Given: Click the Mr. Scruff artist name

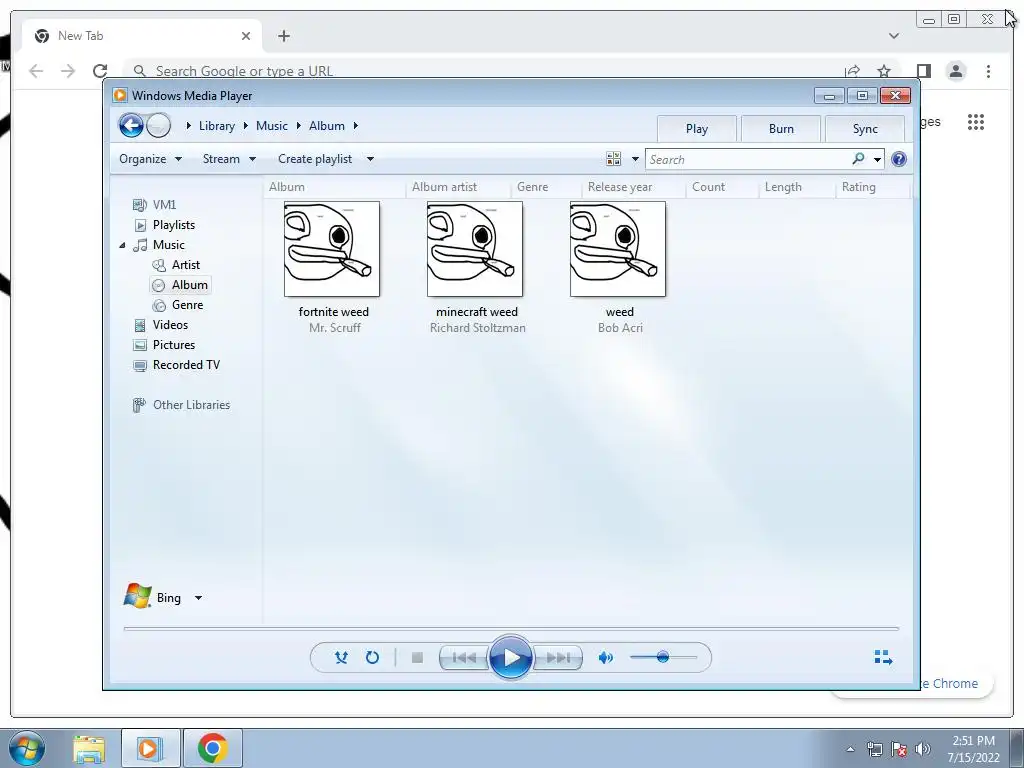Looking at the screenshot, I should tap(334, 328).
